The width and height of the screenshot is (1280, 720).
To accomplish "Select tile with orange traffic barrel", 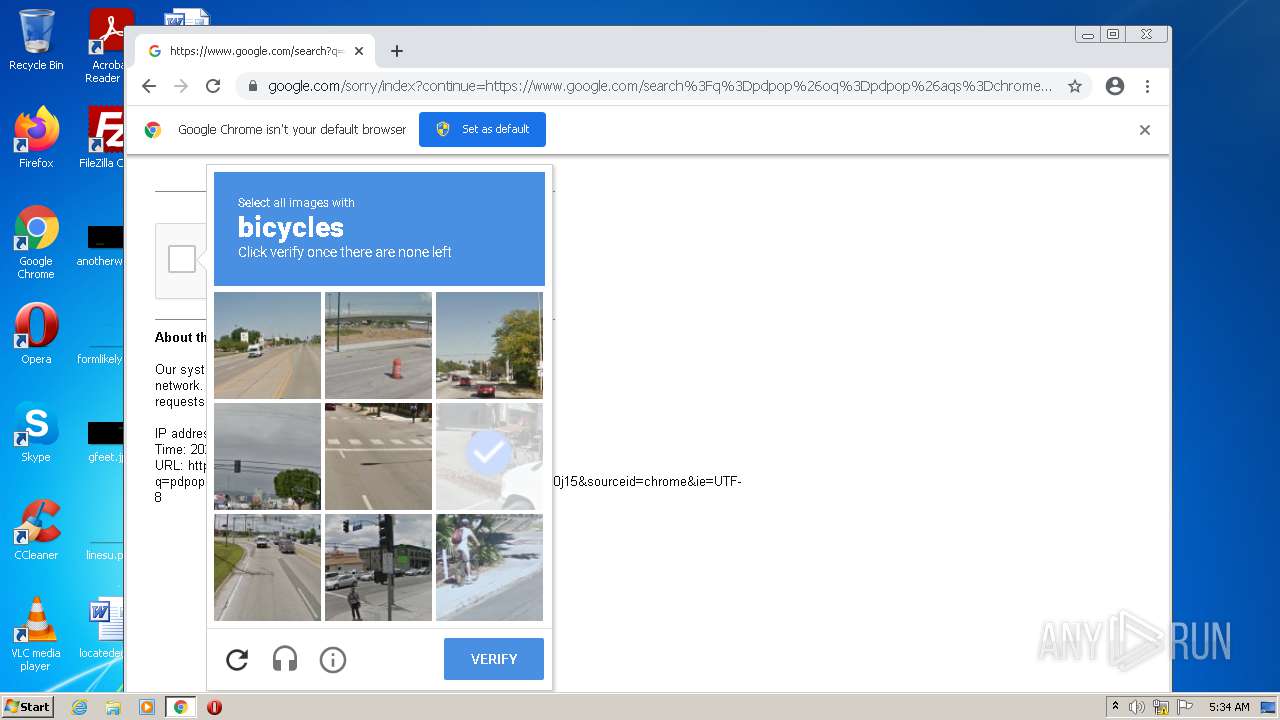I will click(x=378, y=345).
